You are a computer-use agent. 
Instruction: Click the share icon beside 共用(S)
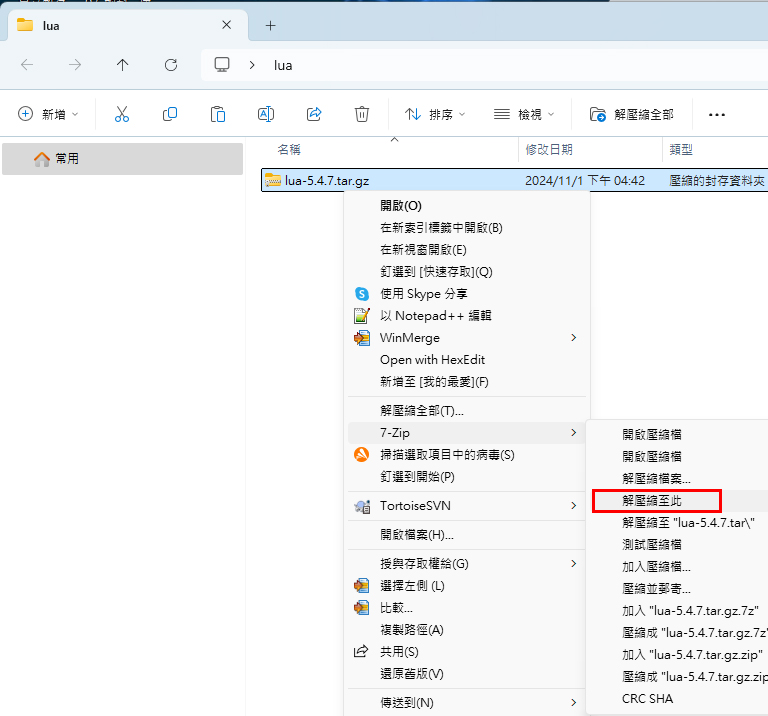click(361, 651)
